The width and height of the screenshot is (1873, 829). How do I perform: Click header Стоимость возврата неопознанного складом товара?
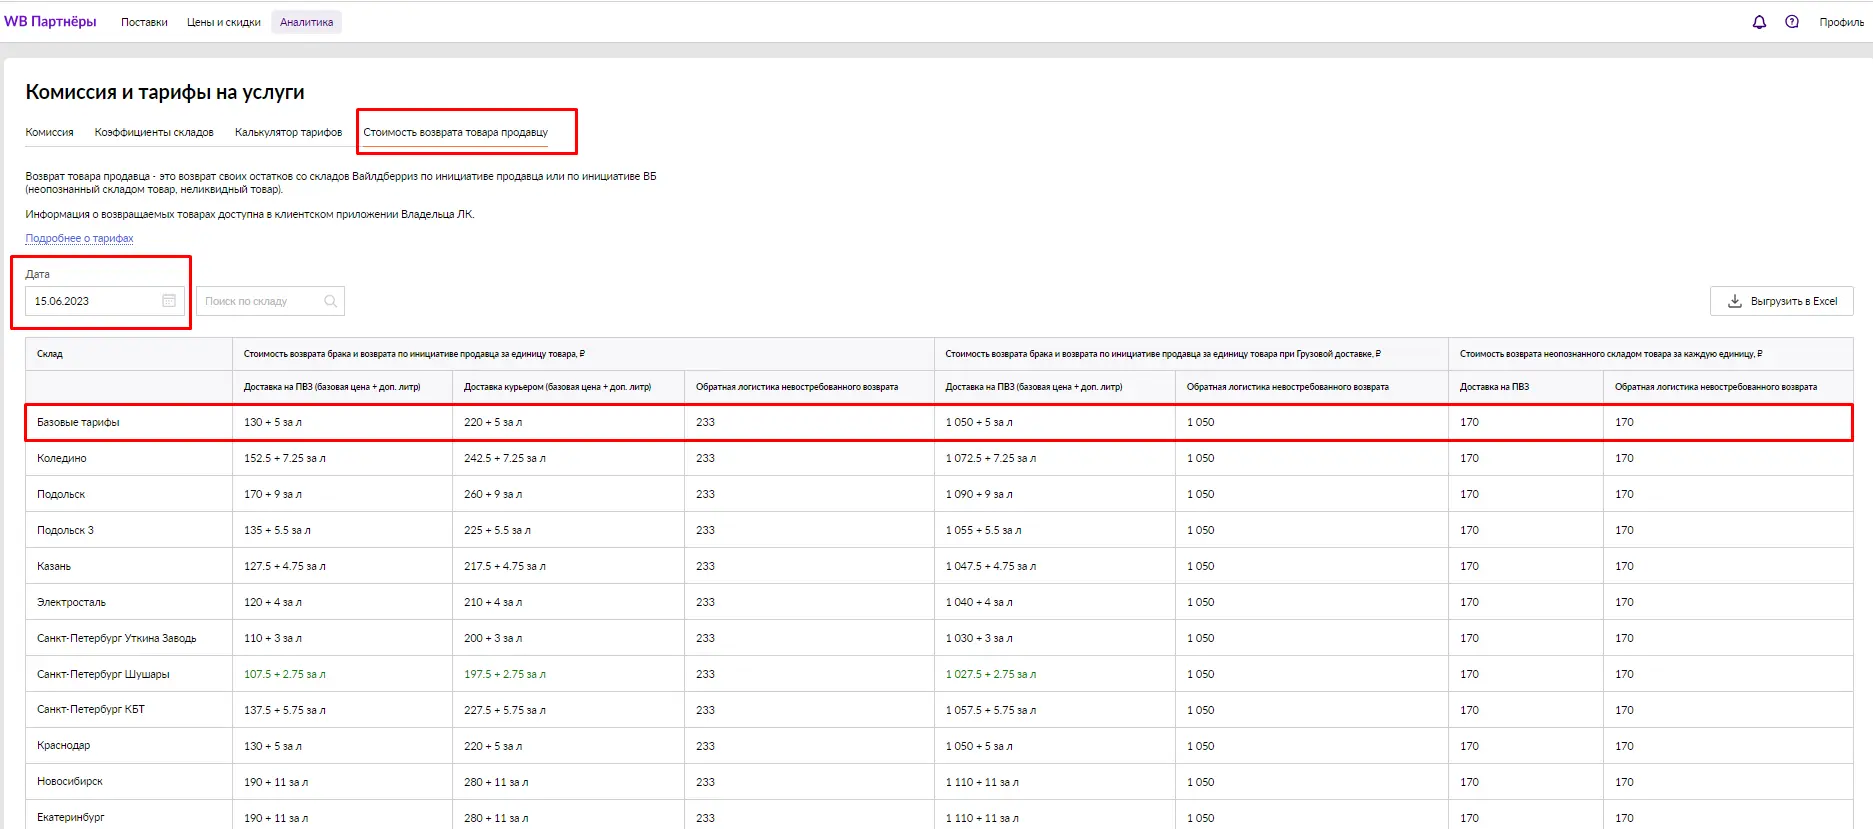(x=1611, y=354)
